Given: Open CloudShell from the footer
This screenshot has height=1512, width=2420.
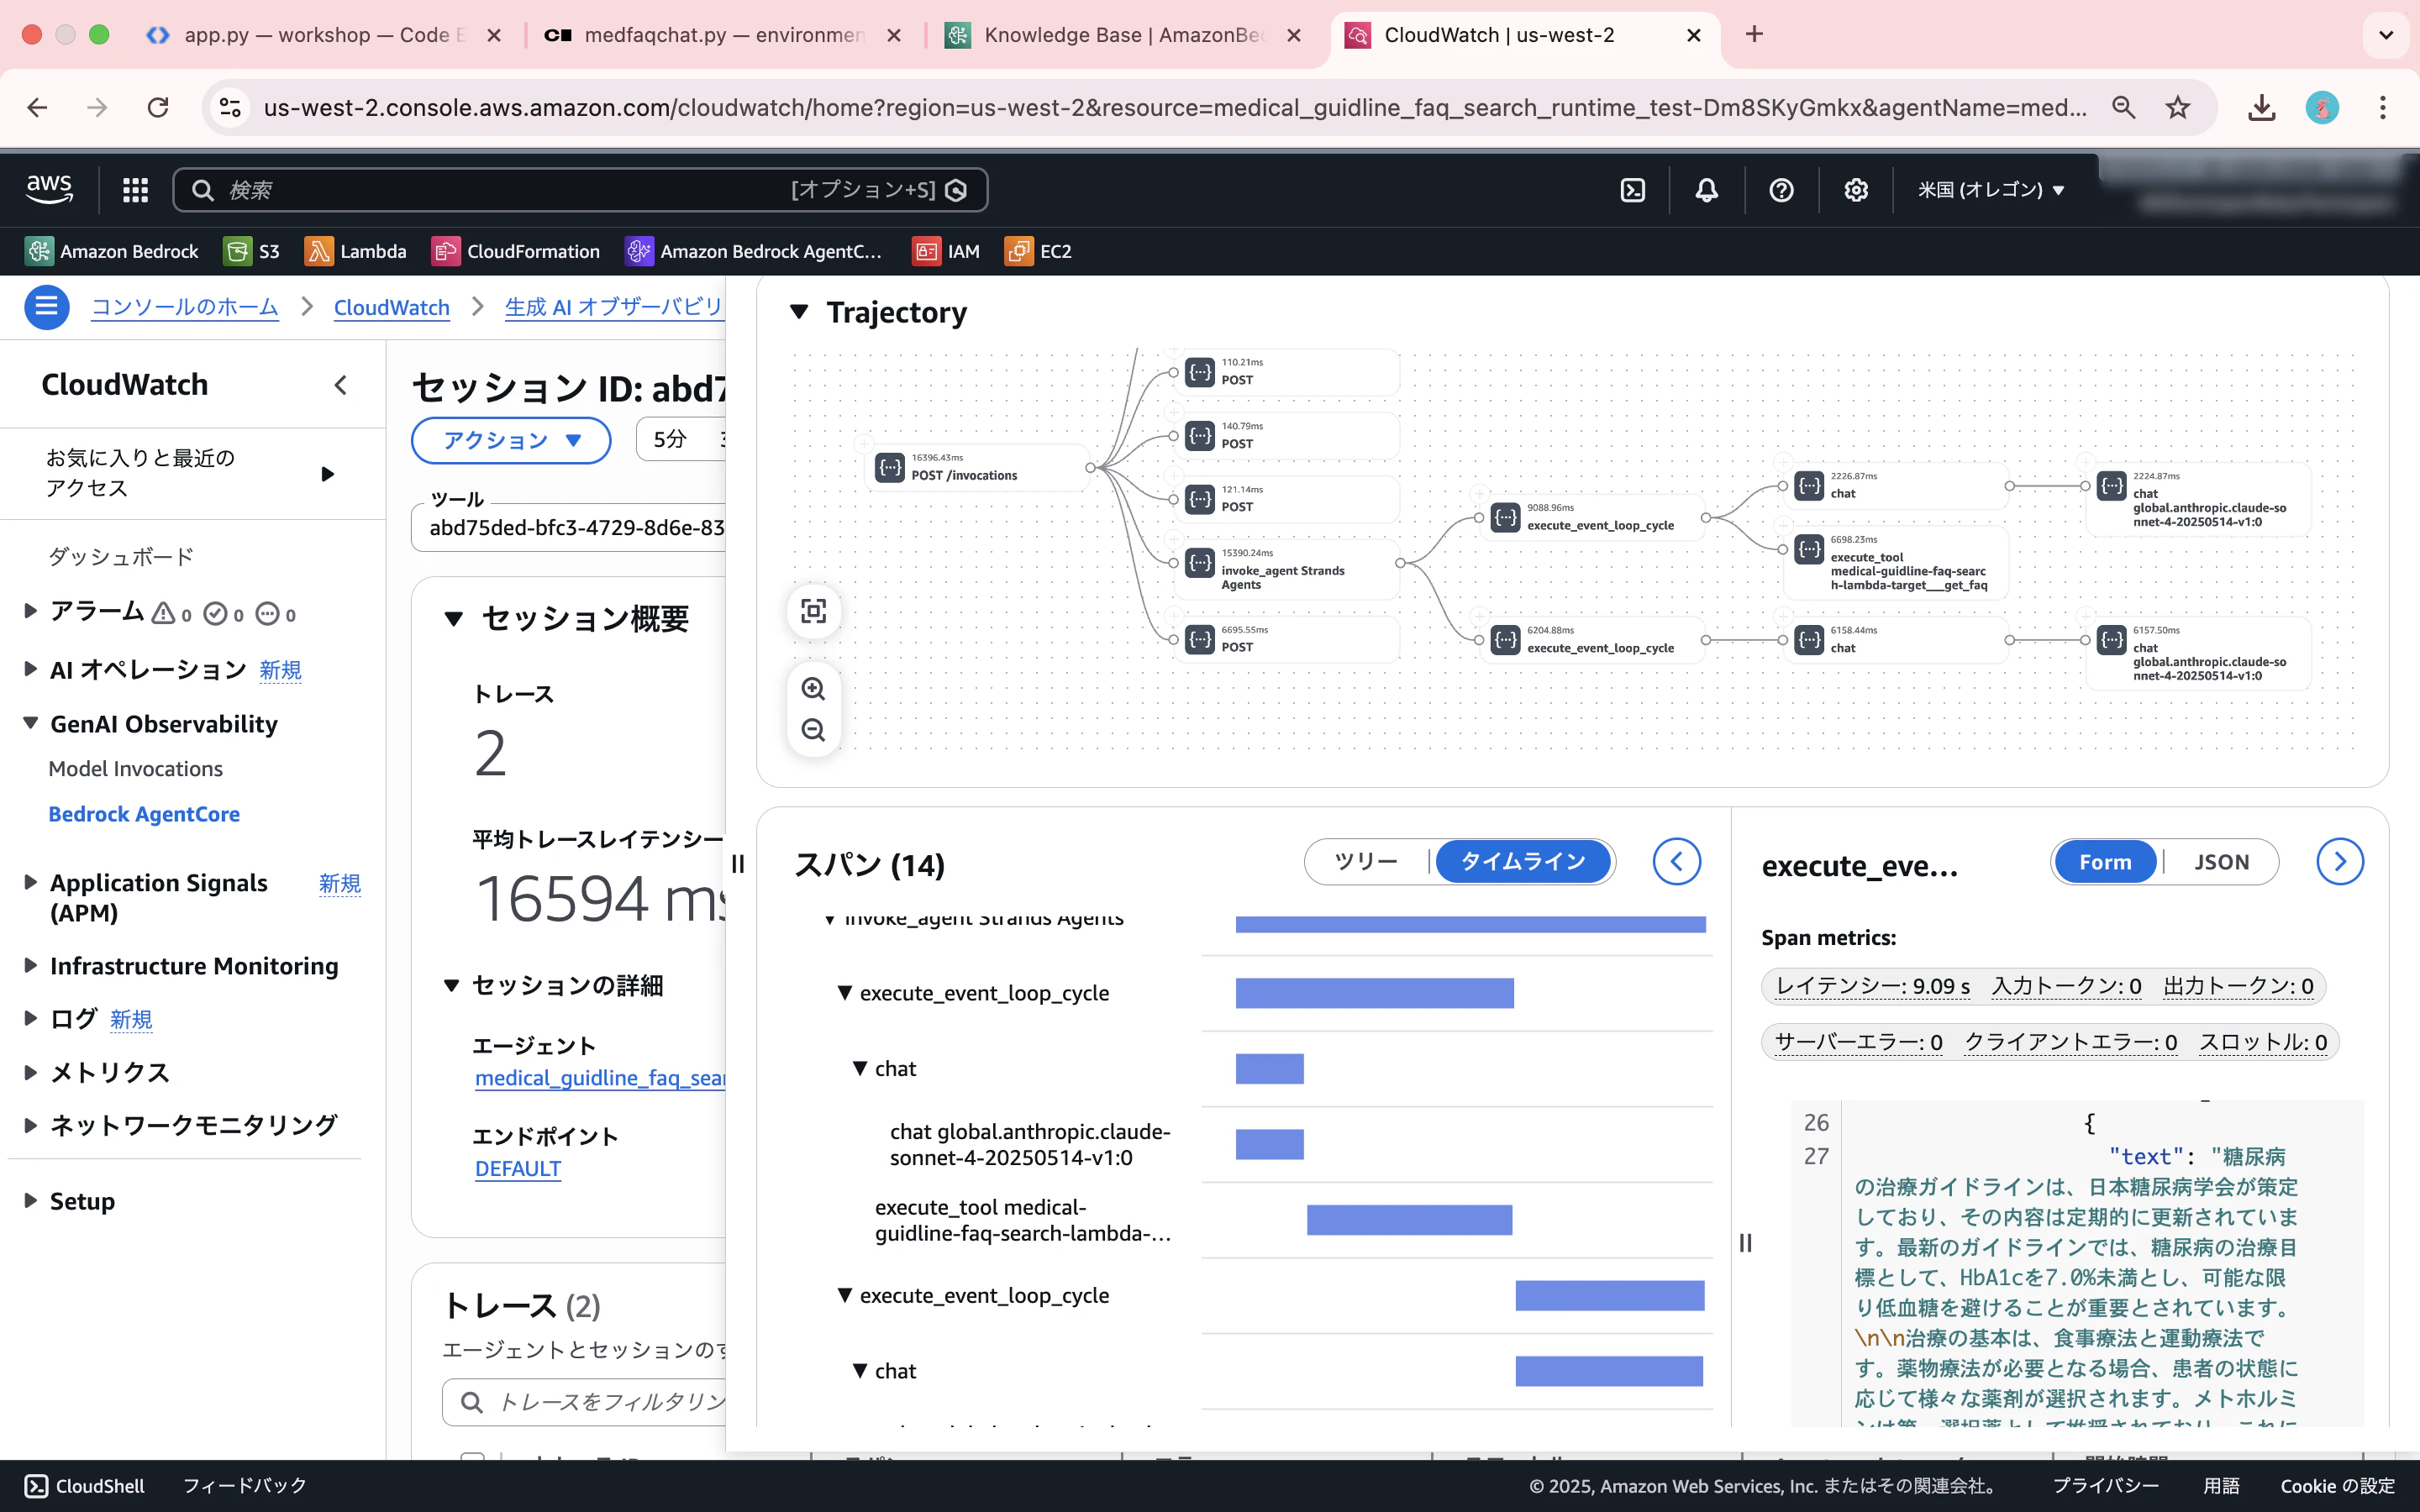Looking at the screenshot, I should 84,1486.
